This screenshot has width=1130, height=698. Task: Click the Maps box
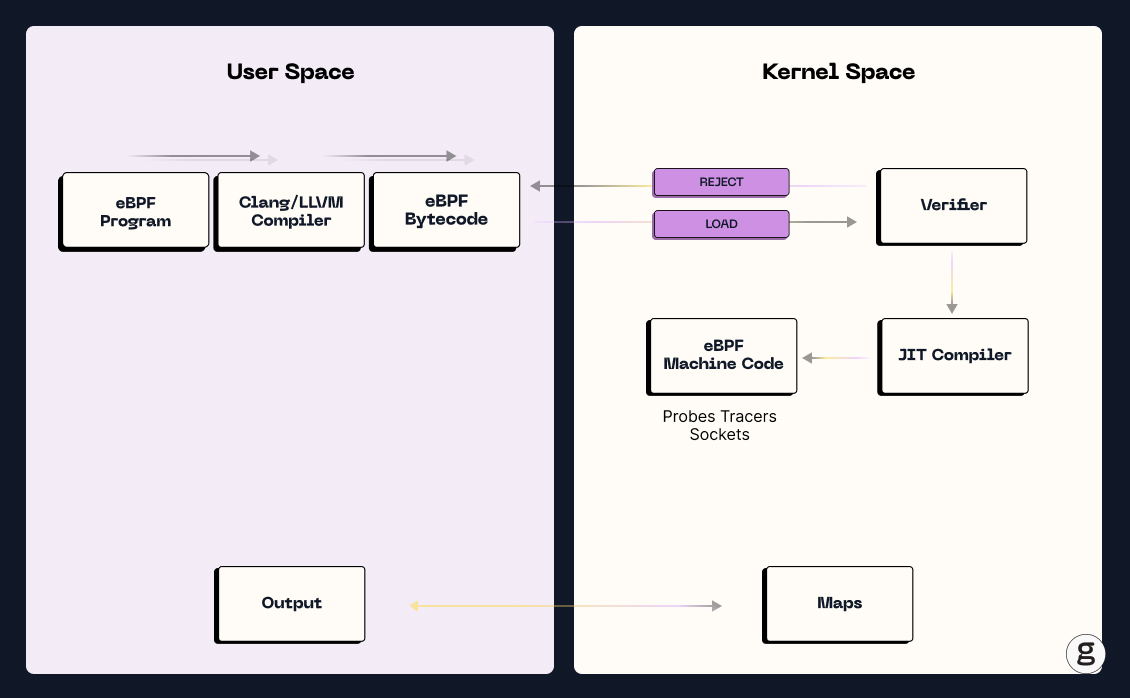coord(838,604)
